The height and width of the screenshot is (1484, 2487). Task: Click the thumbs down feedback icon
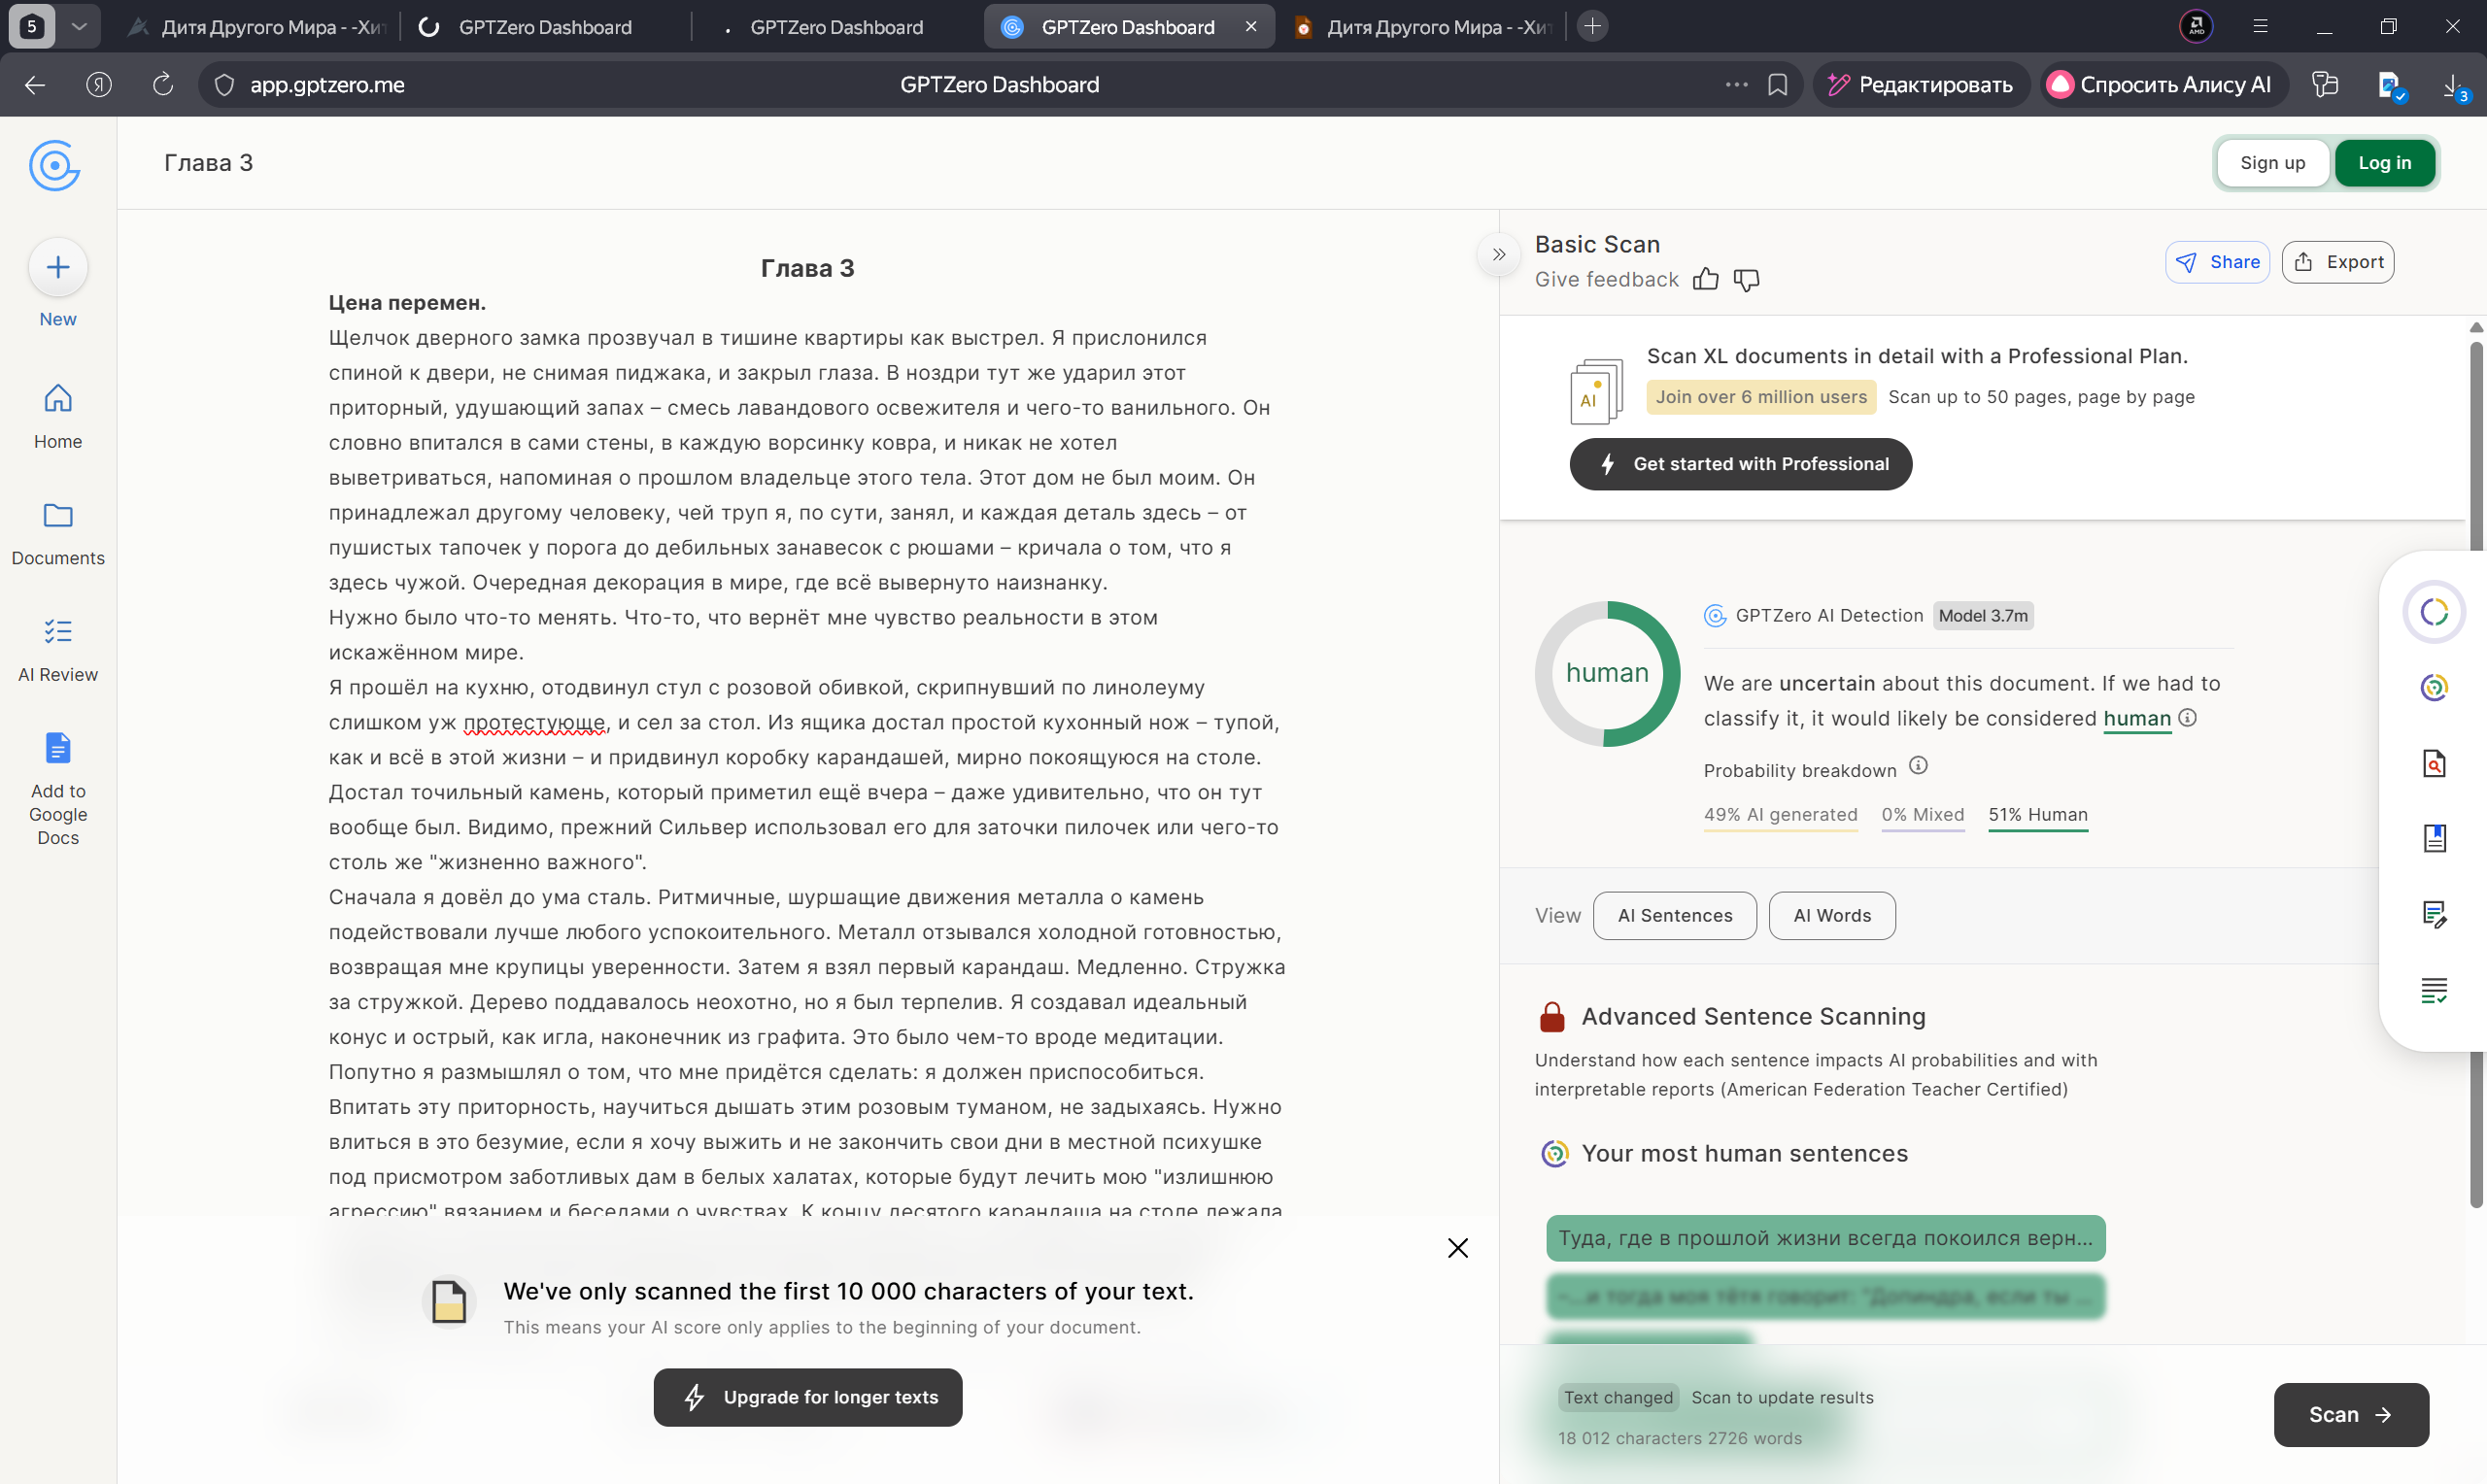coord(1746,280)
